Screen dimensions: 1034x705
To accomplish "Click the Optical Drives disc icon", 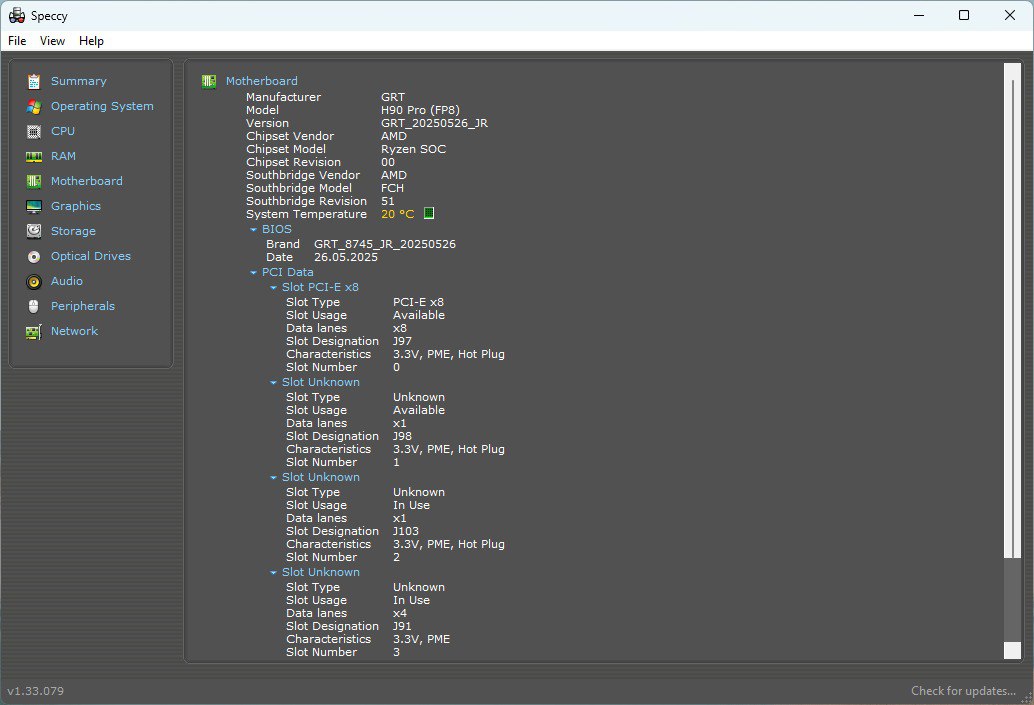I will pos(34,257).
